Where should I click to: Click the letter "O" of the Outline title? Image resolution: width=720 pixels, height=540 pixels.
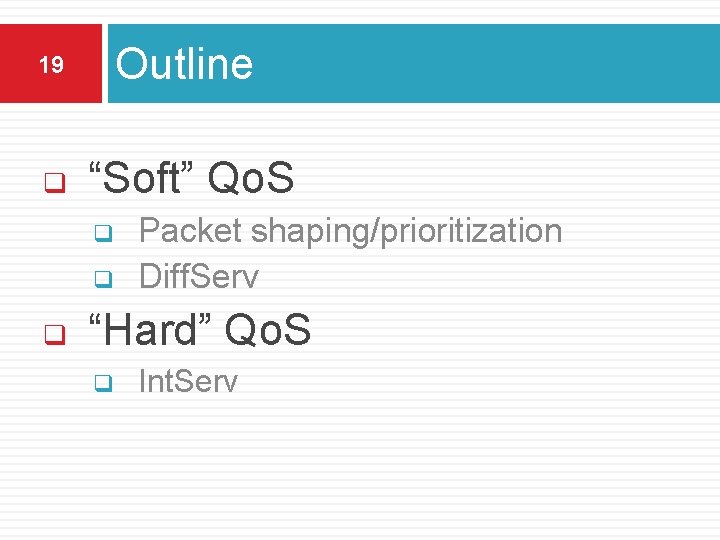point(131,63)
